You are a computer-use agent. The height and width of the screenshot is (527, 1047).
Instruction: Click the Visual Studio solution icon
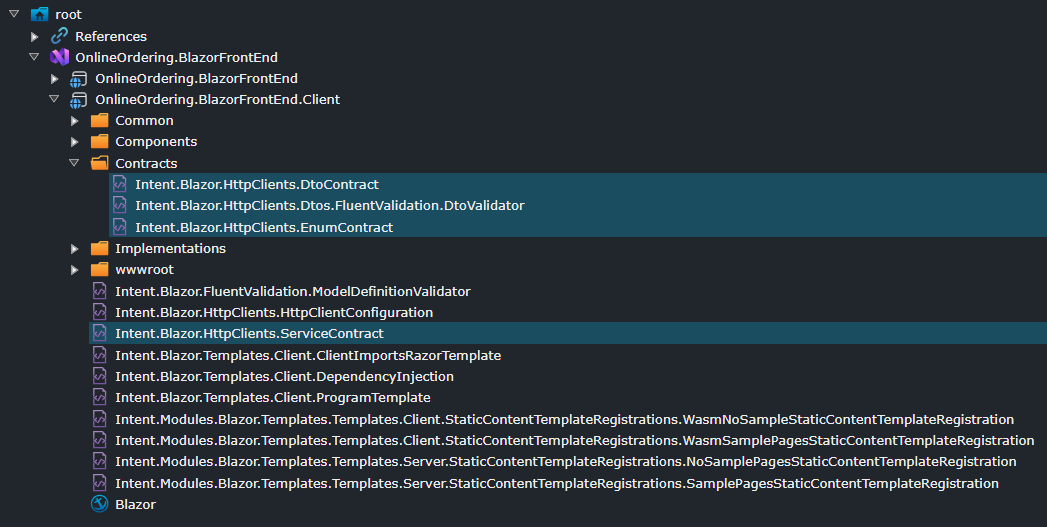(x=59, y=57)
